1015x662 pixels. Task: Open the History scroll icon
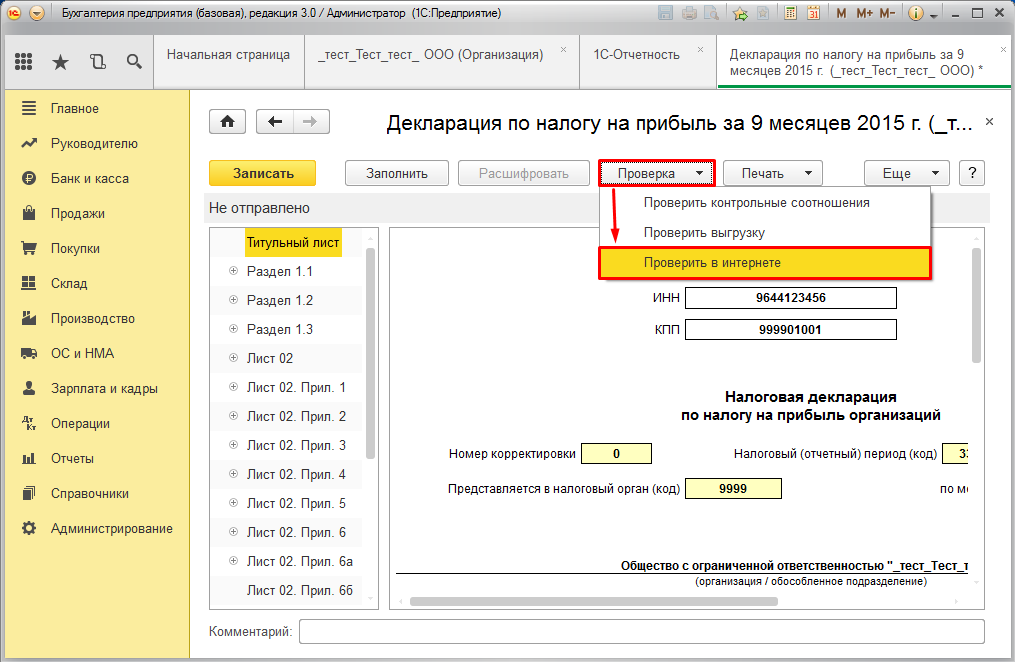pyautogui.click(x=97, y=62)
